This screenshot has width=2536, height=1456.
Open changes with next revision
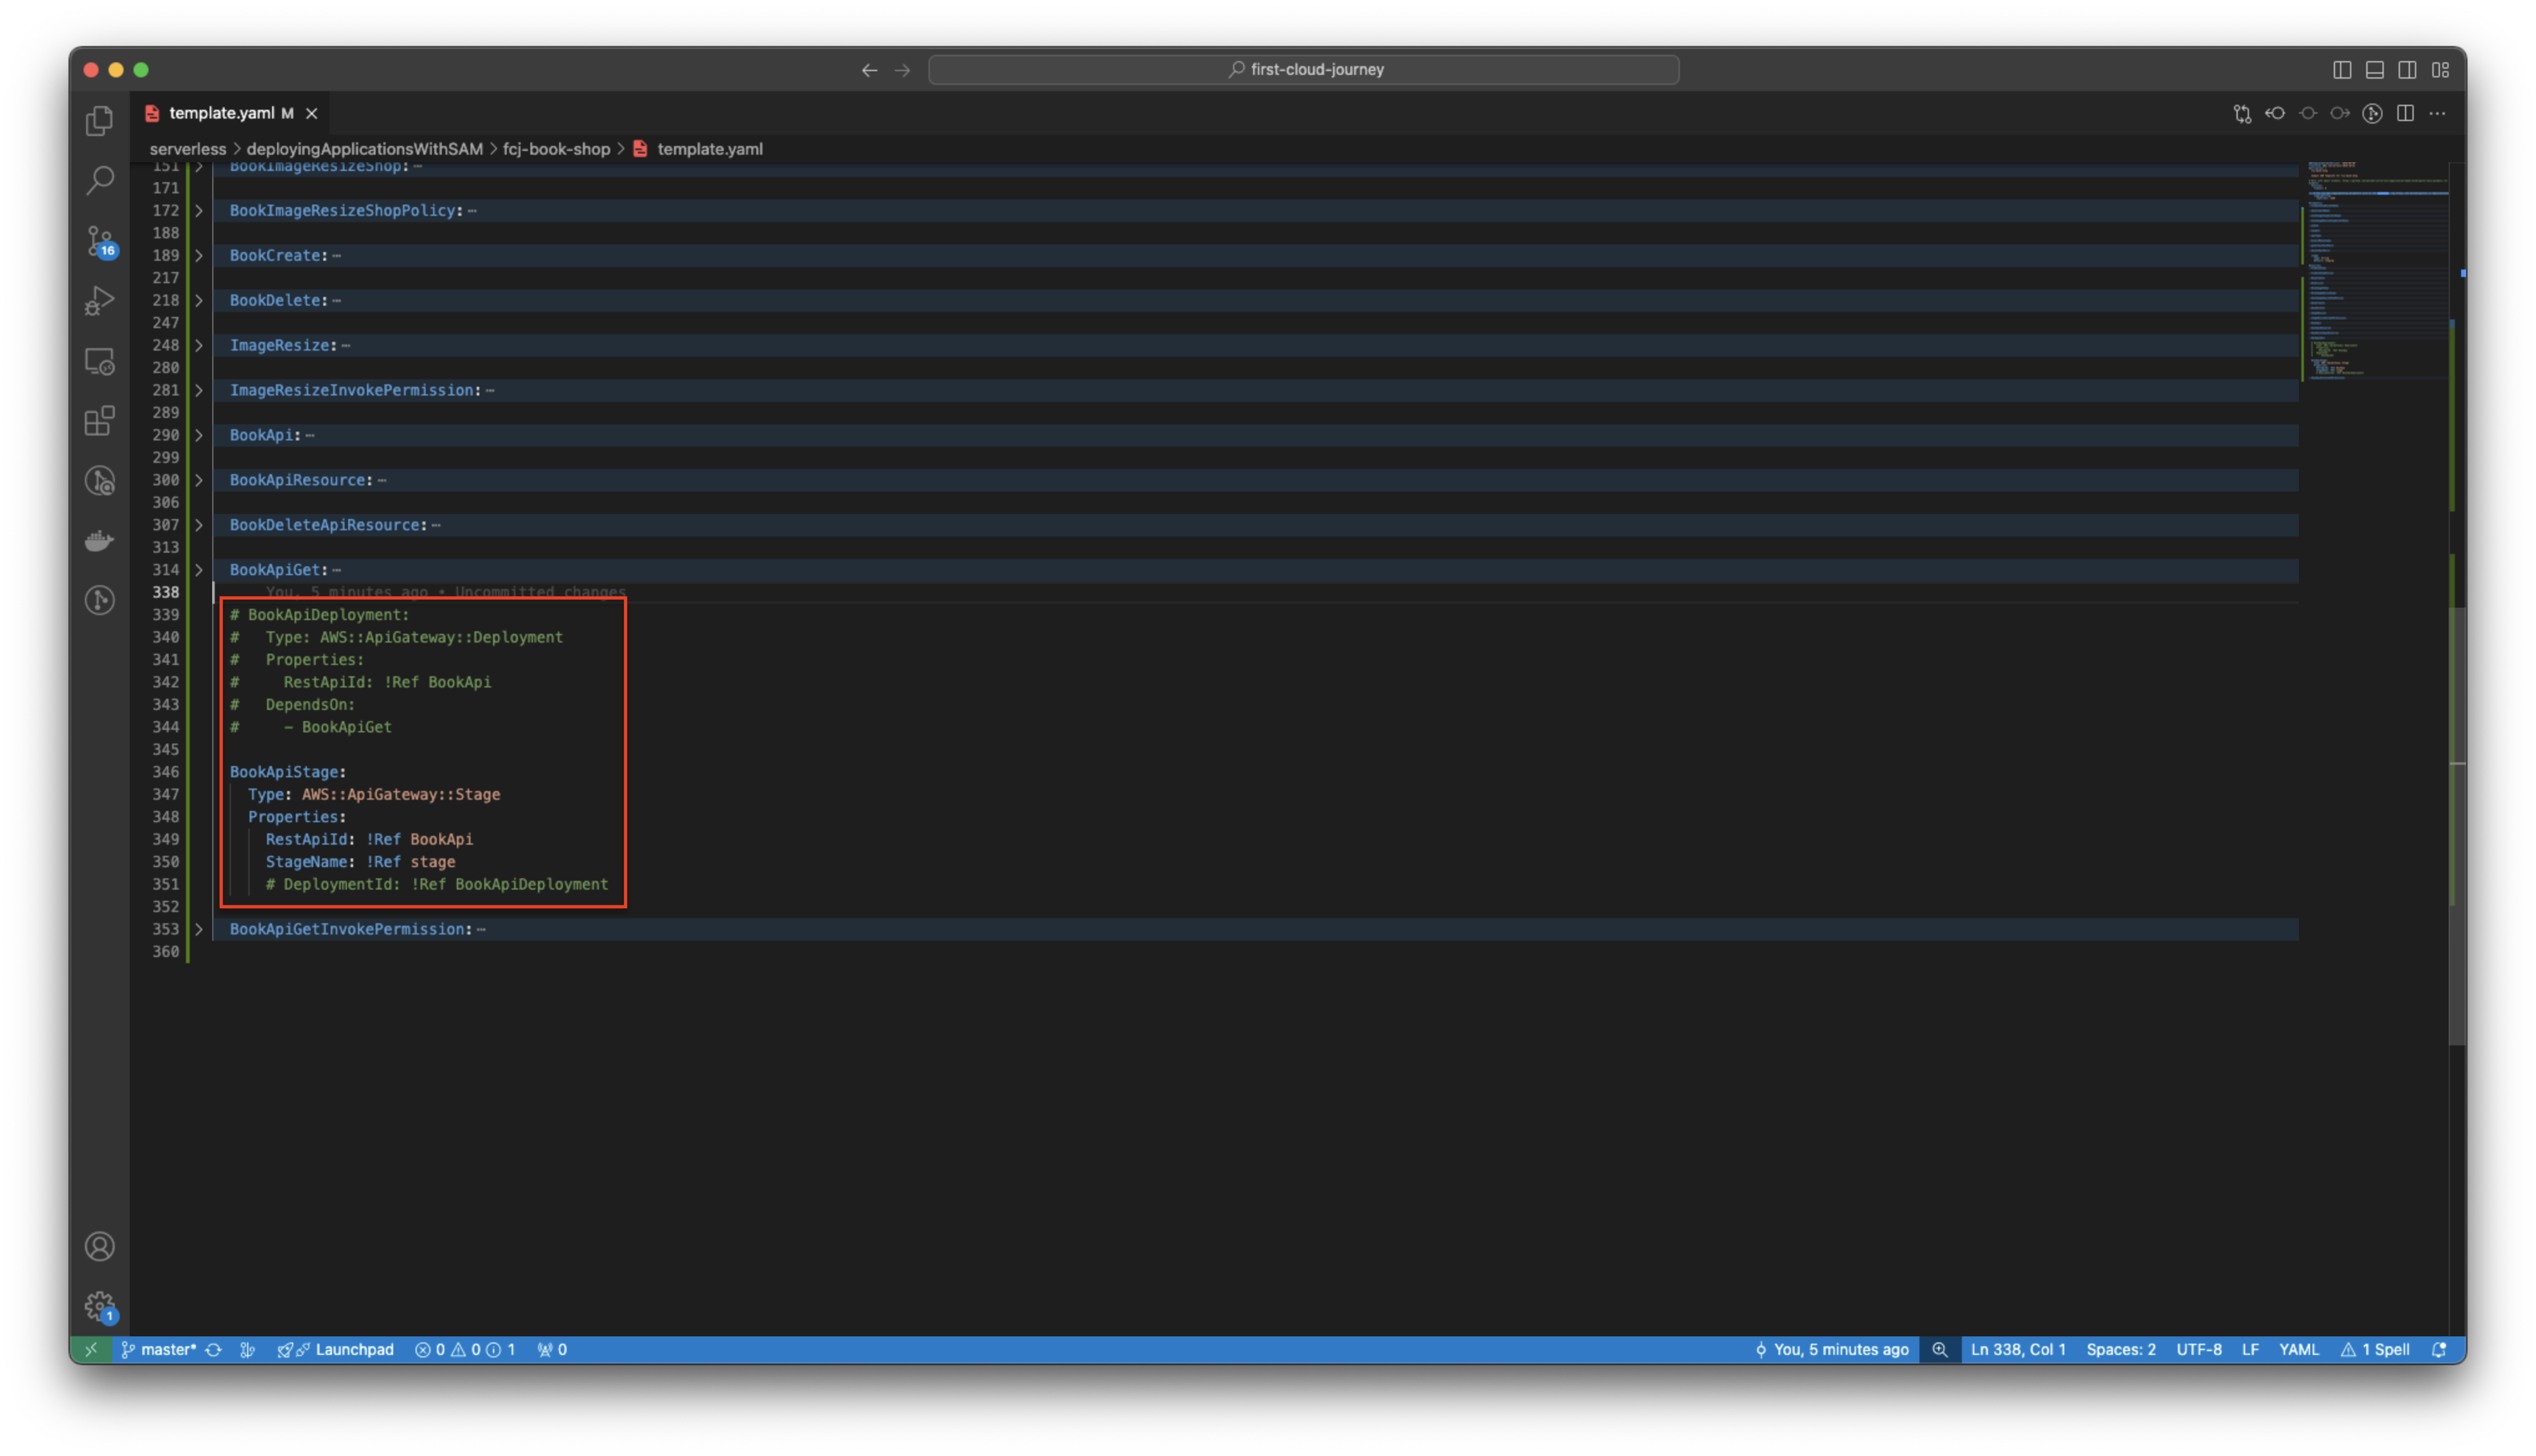[x=2340, y=113]
